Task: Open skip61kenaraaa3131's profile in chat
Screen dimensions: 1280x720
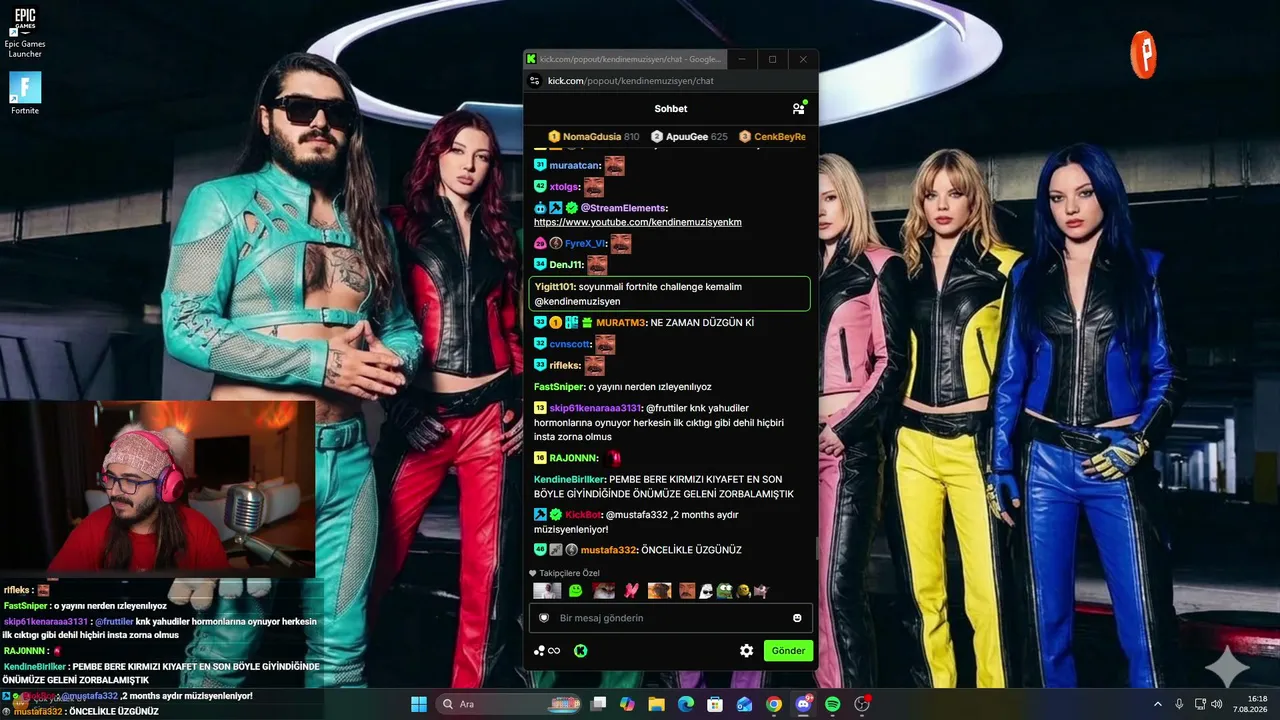Action: 595,408
